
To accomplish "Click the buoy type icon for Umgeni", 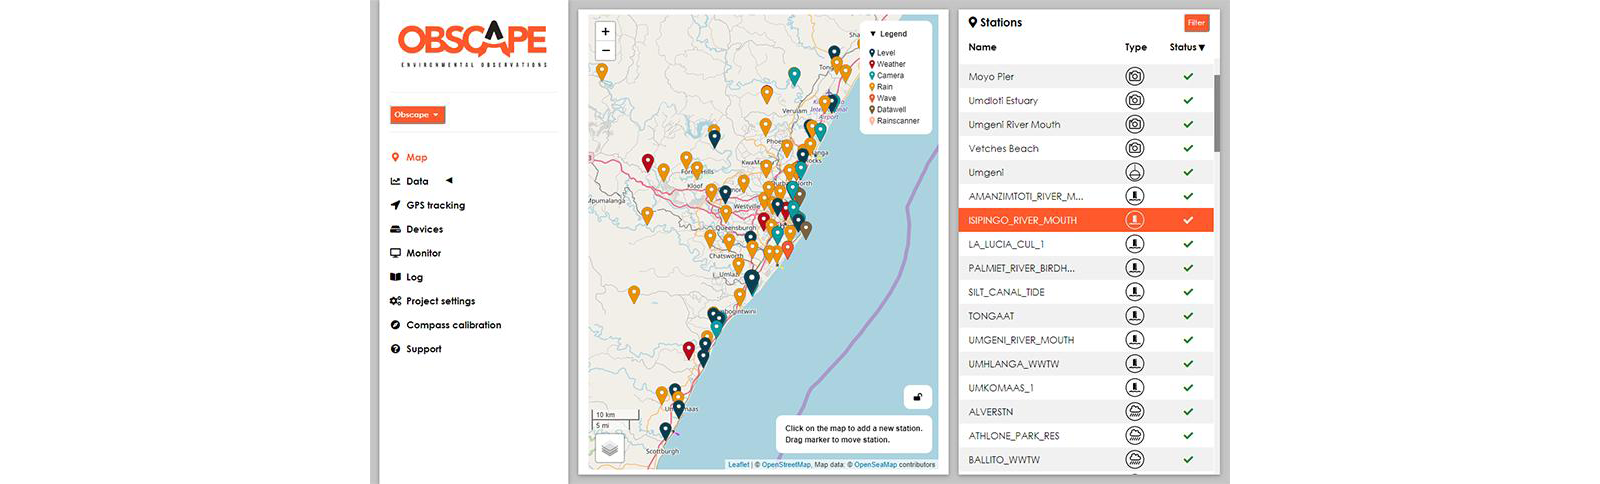I will point(1134,172).
